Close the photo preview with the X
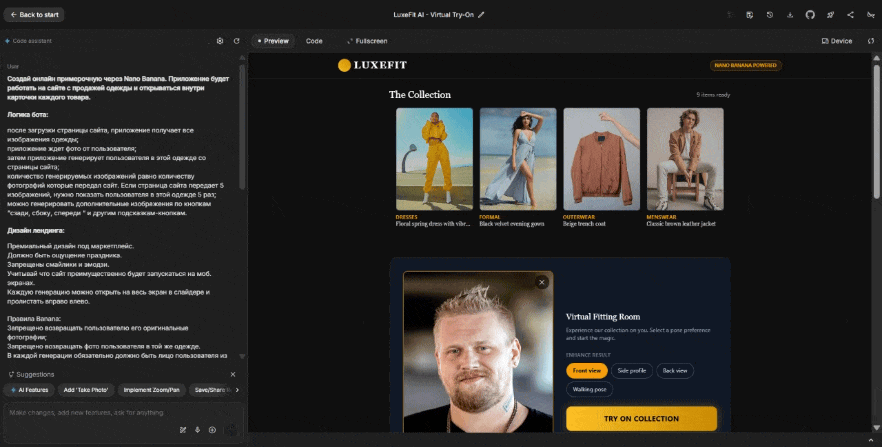Image resolution: width=882 pixels, height=447 pixels. point(542,282)
